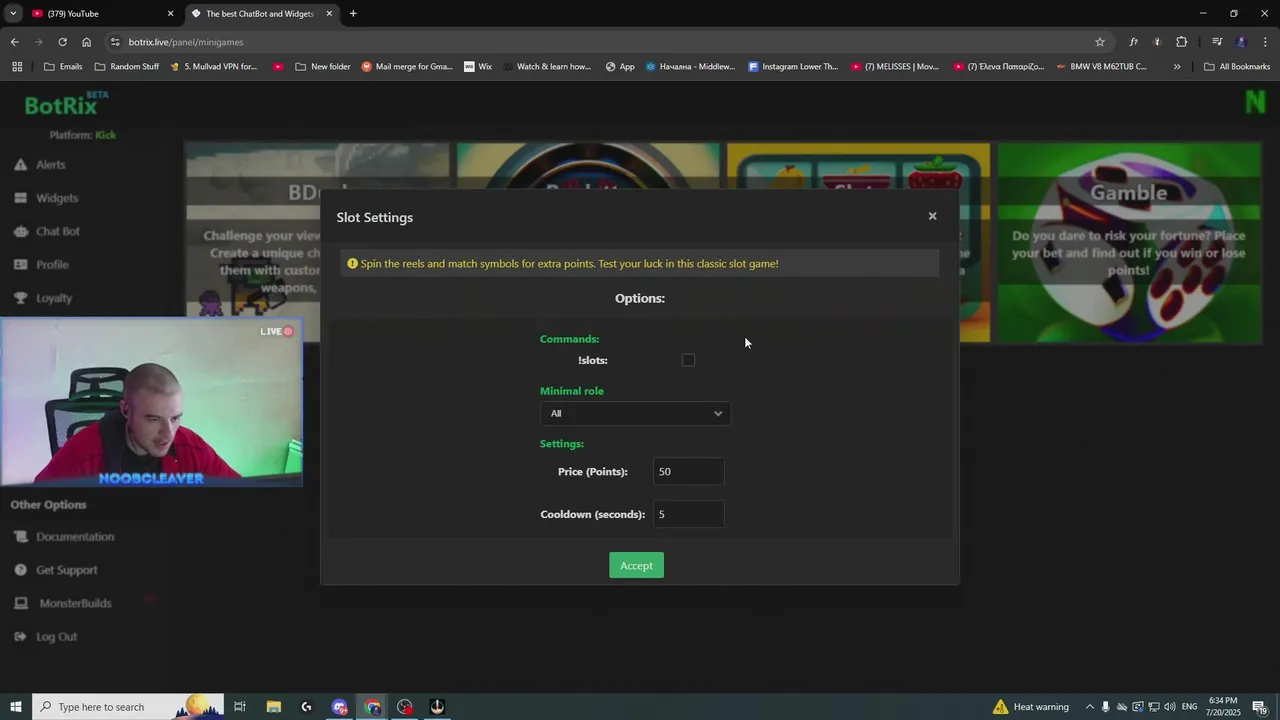Click the Documentation book icon

point(20,537)
